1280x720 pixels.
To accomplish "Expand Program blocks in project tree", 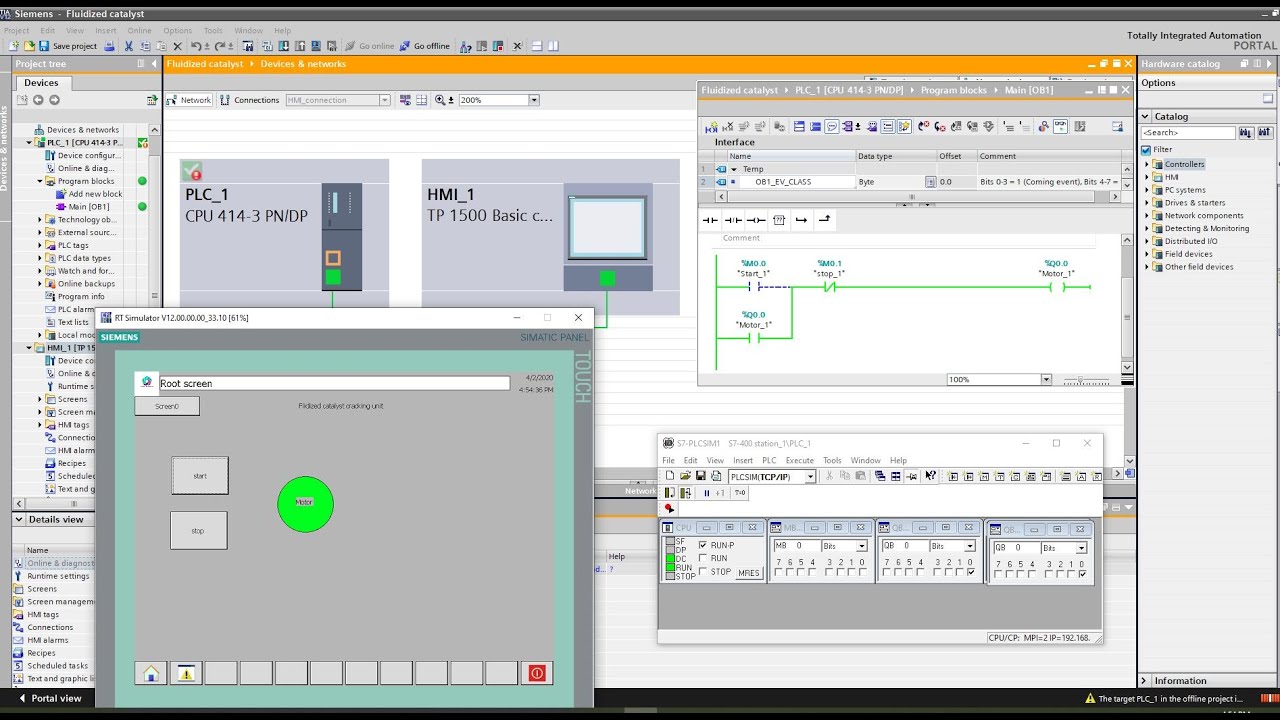I will pos(40,181).
